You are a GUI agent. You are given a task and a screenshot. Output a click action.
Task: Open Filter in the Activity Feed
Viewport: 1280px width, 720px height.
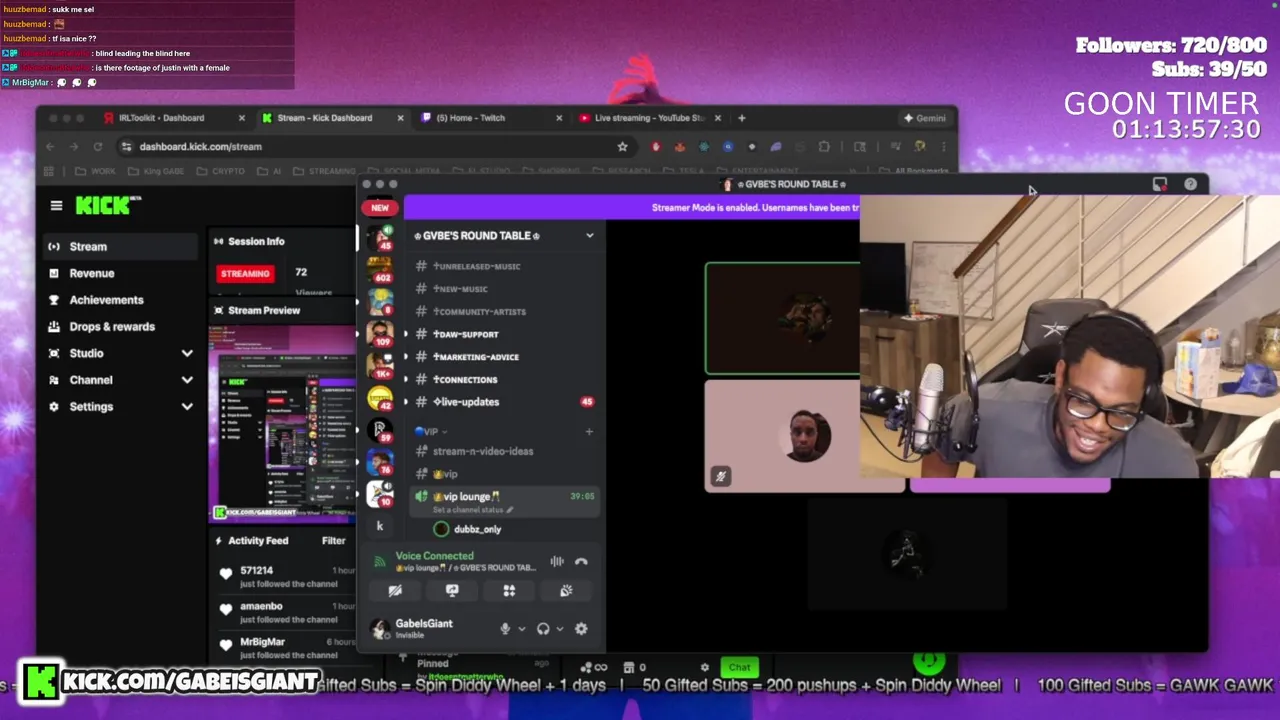point(333,541)
